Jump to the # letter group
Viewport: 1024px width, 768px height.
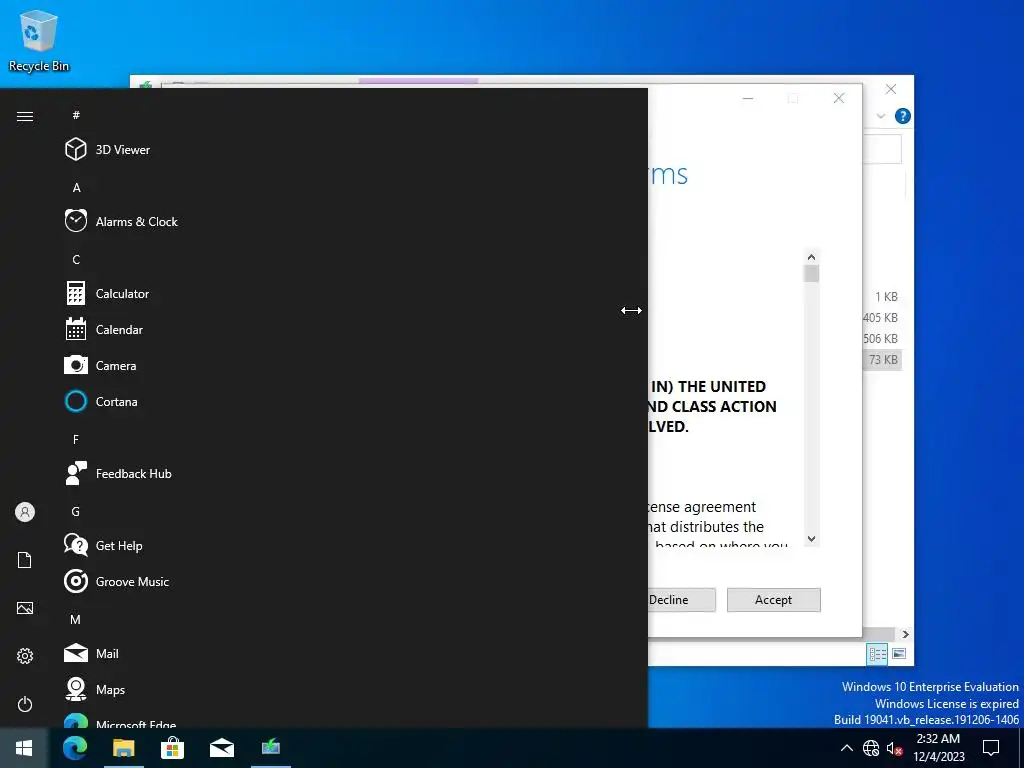coord(76,115)
